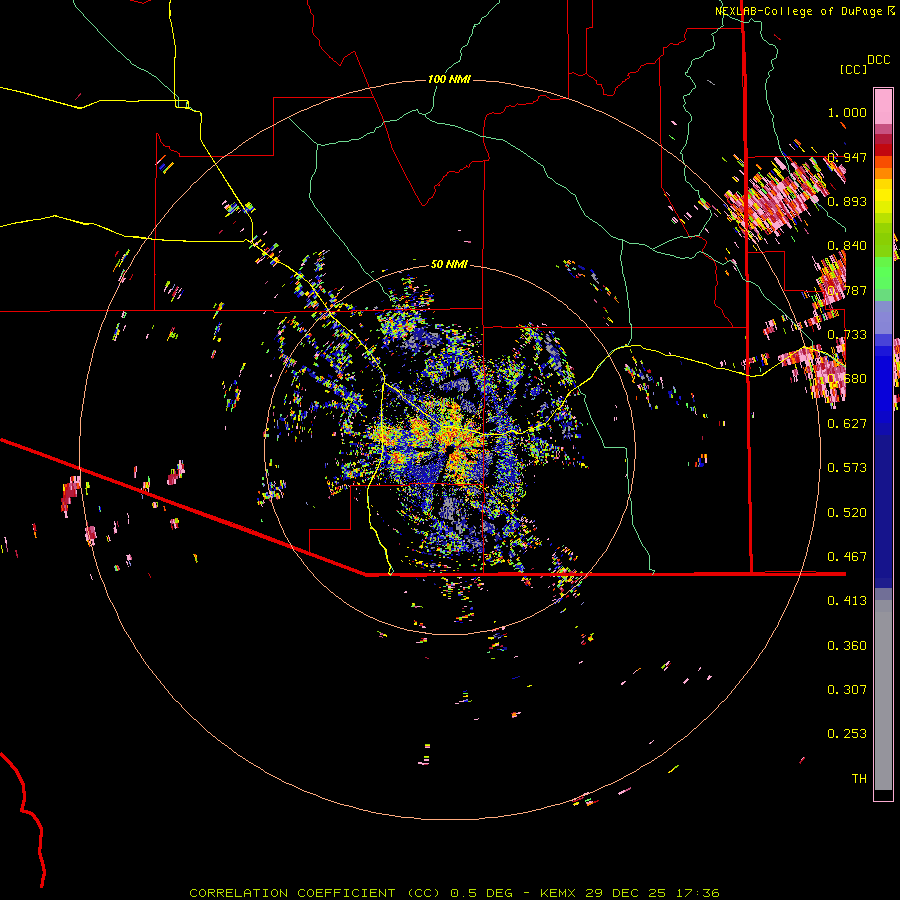Click the 0.840 scale value
The image size is (900, 900).
pyautogui.click(x=847, y=246)
